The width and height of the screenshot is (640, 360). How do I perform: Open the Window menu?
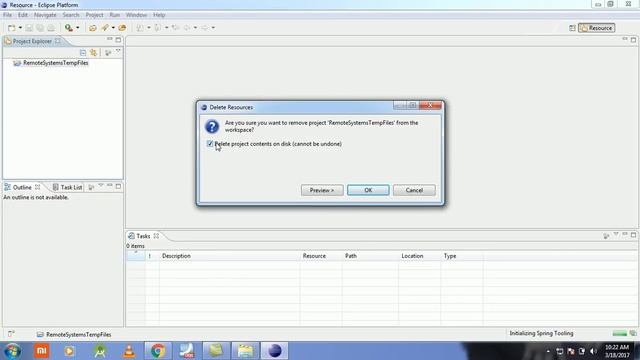point(136,15)
